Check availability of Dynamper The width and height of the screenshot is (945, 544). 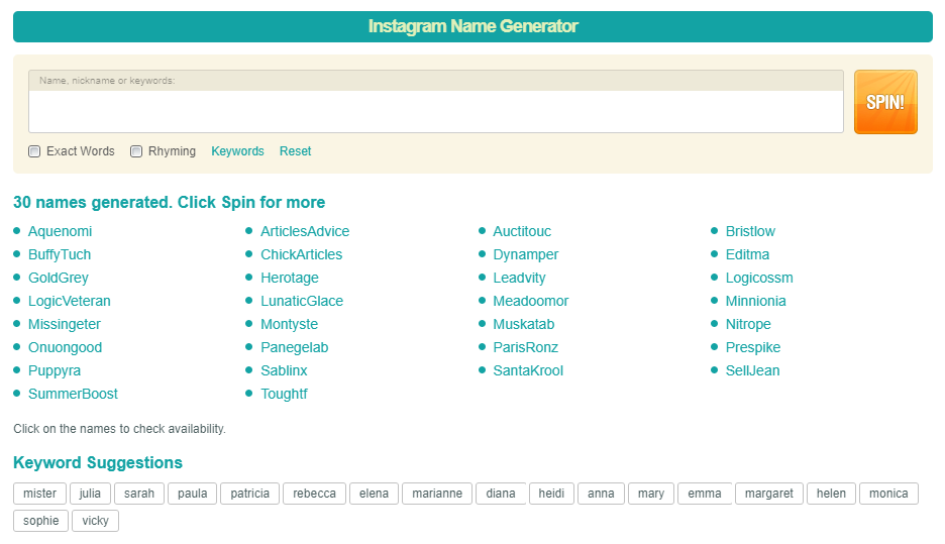526,255
